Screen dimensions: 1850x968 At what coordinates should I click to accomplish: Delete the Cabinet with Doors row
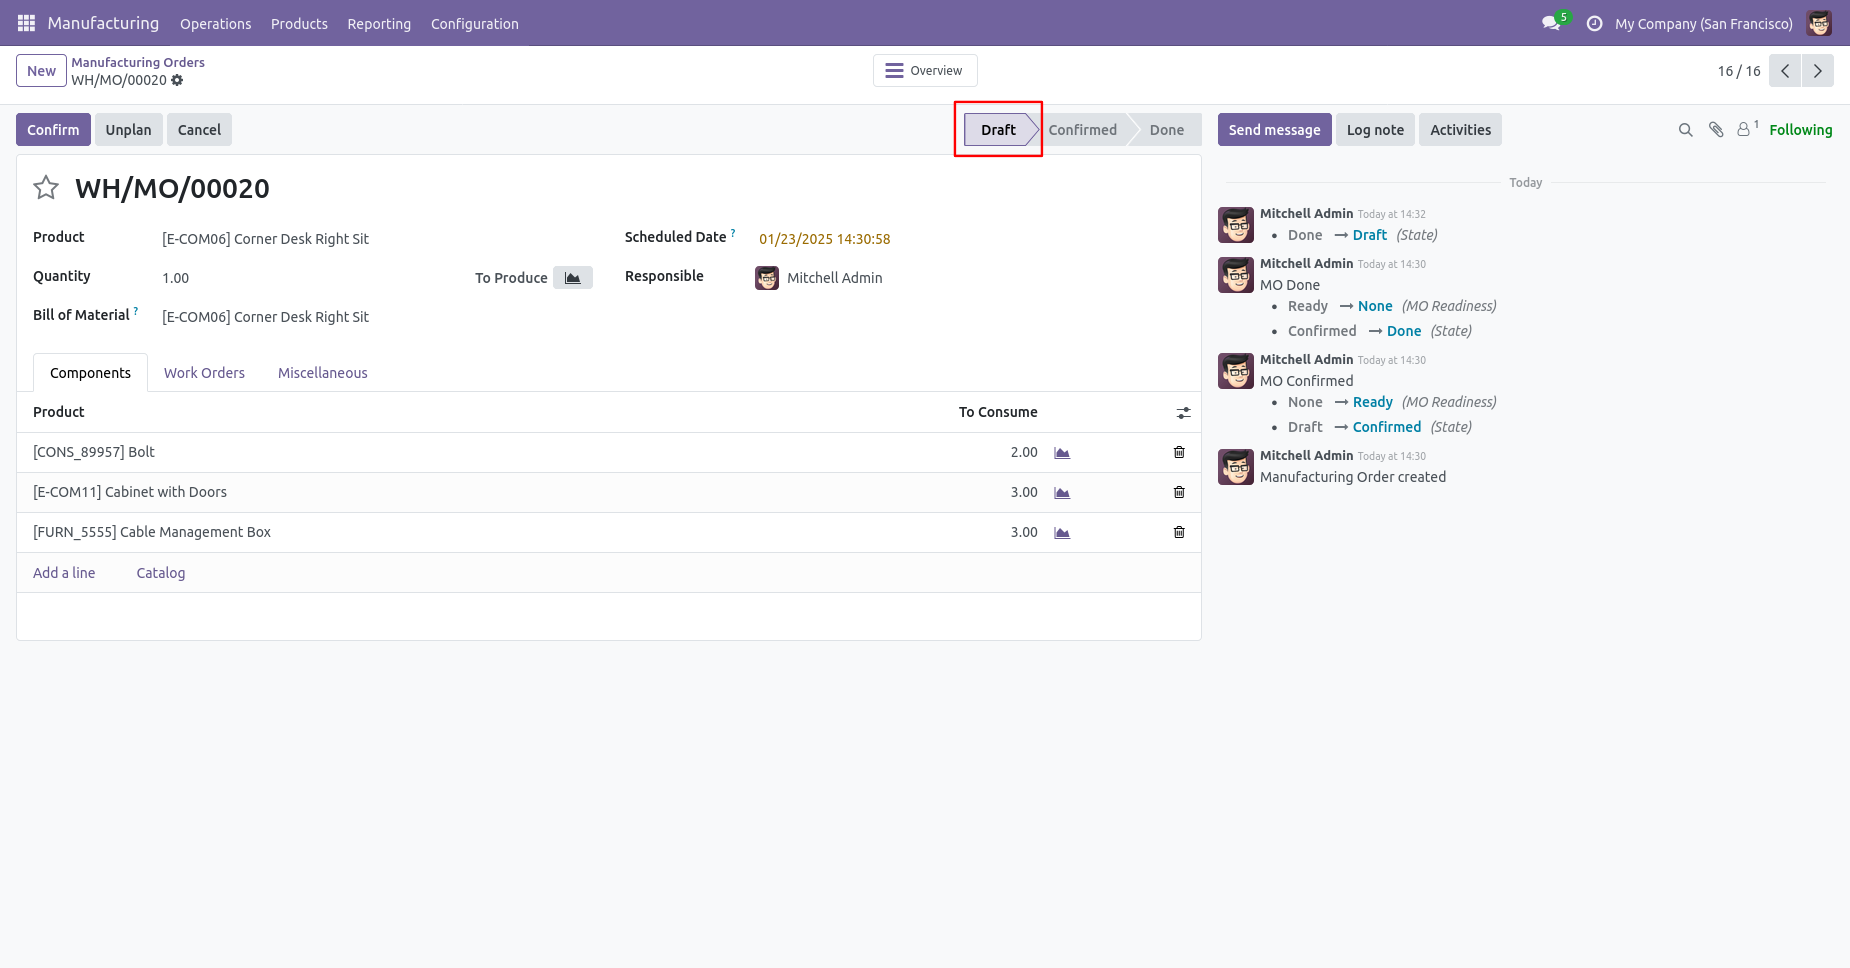[x=1179, y=492]
